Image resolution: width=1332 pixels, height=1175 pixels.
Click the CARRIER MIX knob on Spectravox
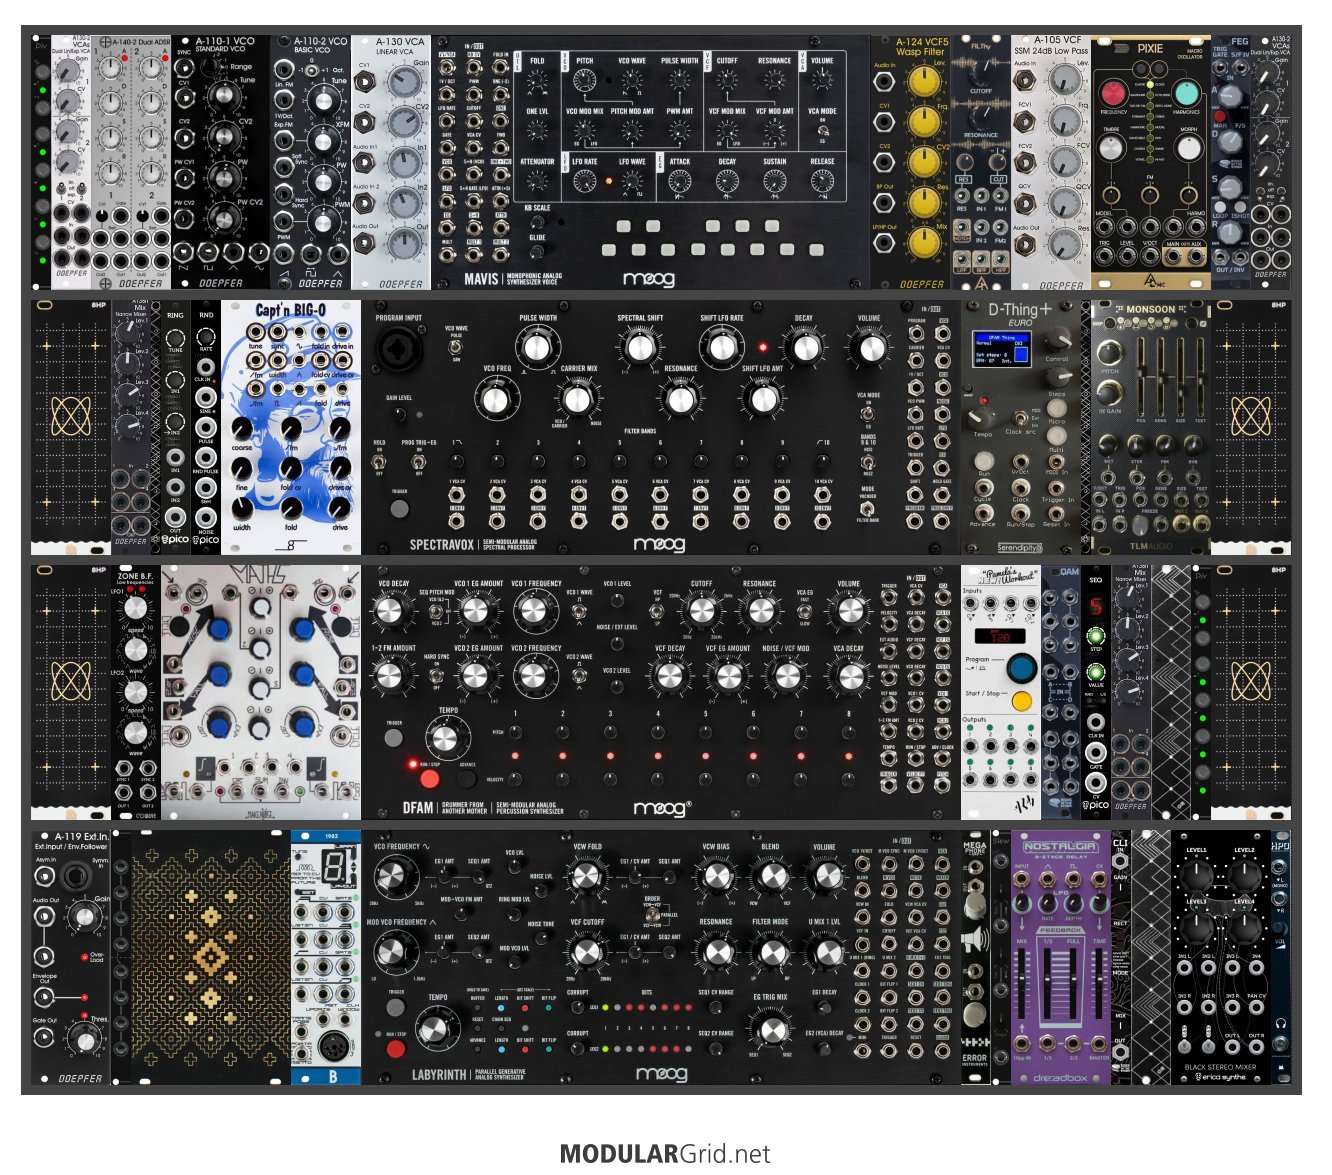click(578, 399)
